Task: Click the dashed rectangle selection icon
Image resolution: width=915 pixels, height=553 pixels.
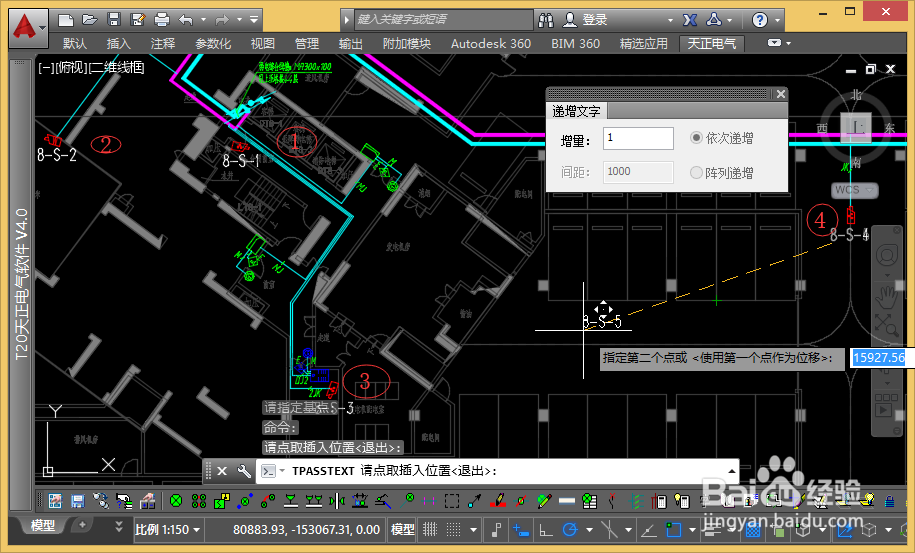Action: (x=452, y=500)
